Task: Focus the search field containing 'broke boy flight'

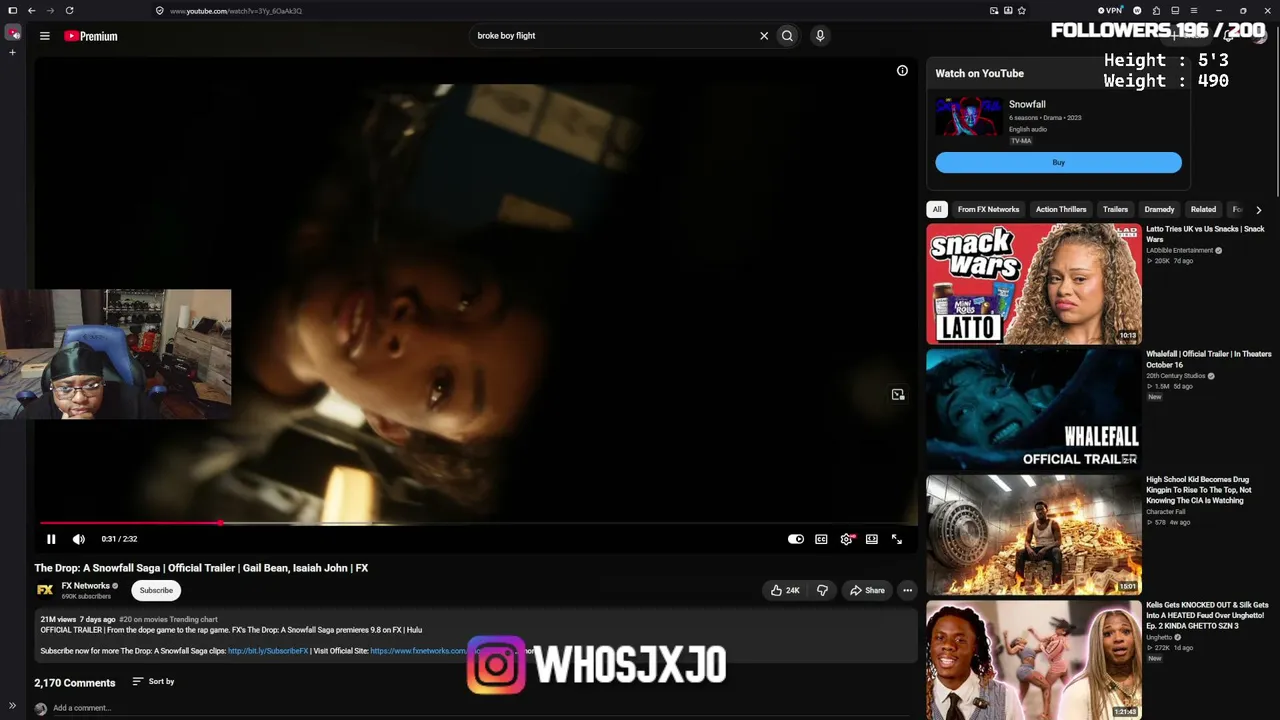Action: [x=612, y=36]
